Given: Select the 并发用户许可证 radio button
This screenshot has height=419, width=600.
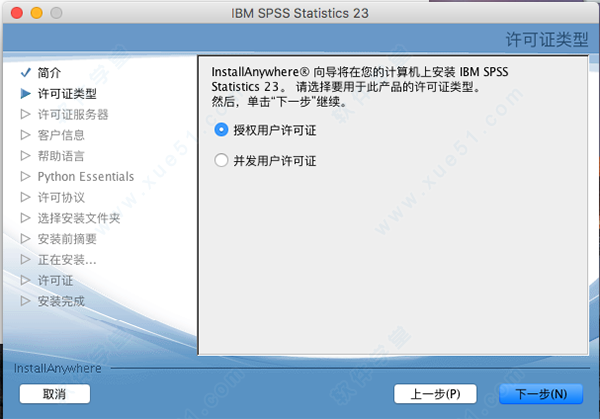Looking at the screenshot, I should [x=221, y=160].
